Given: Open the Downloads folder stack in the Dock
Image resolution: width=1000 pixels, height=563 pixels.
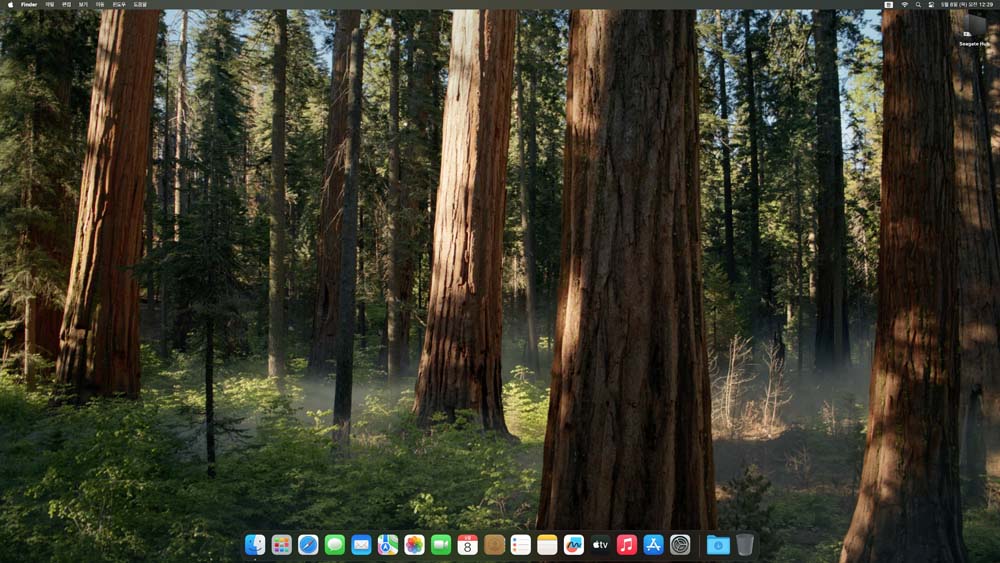Looking at the screenshot, I should (718, 545).
